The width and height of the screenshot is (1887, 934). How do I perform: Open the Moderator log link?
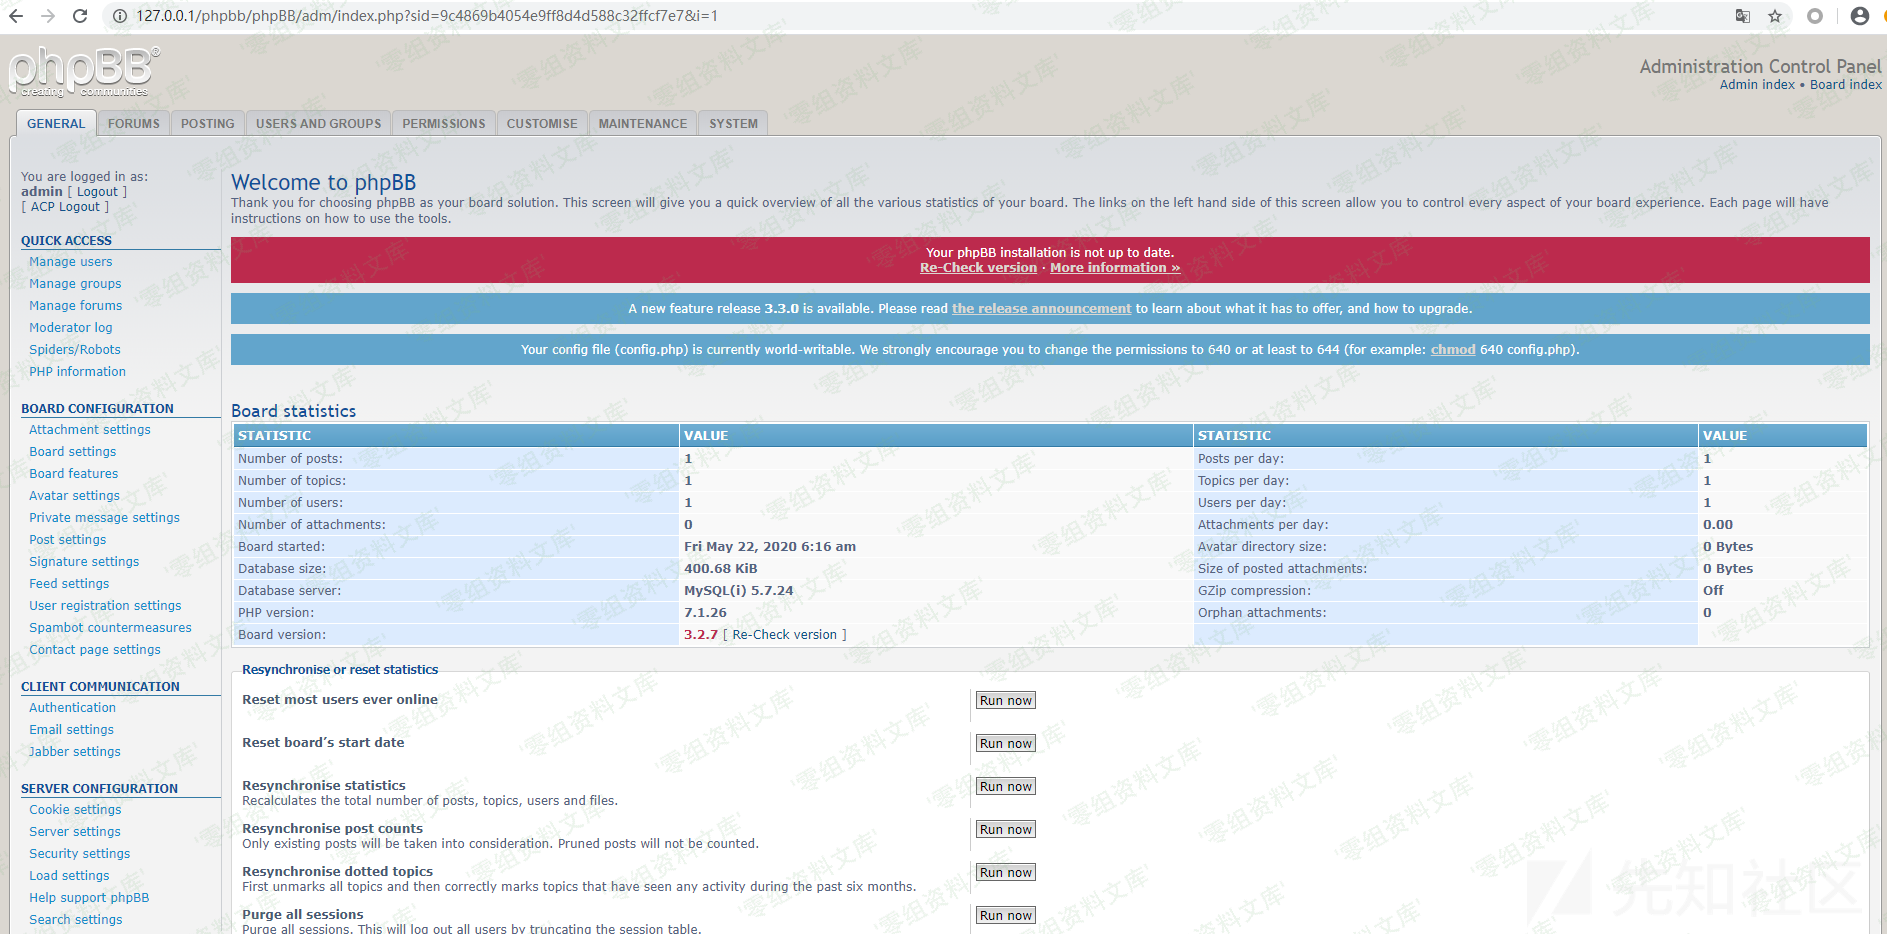(71, 328)
